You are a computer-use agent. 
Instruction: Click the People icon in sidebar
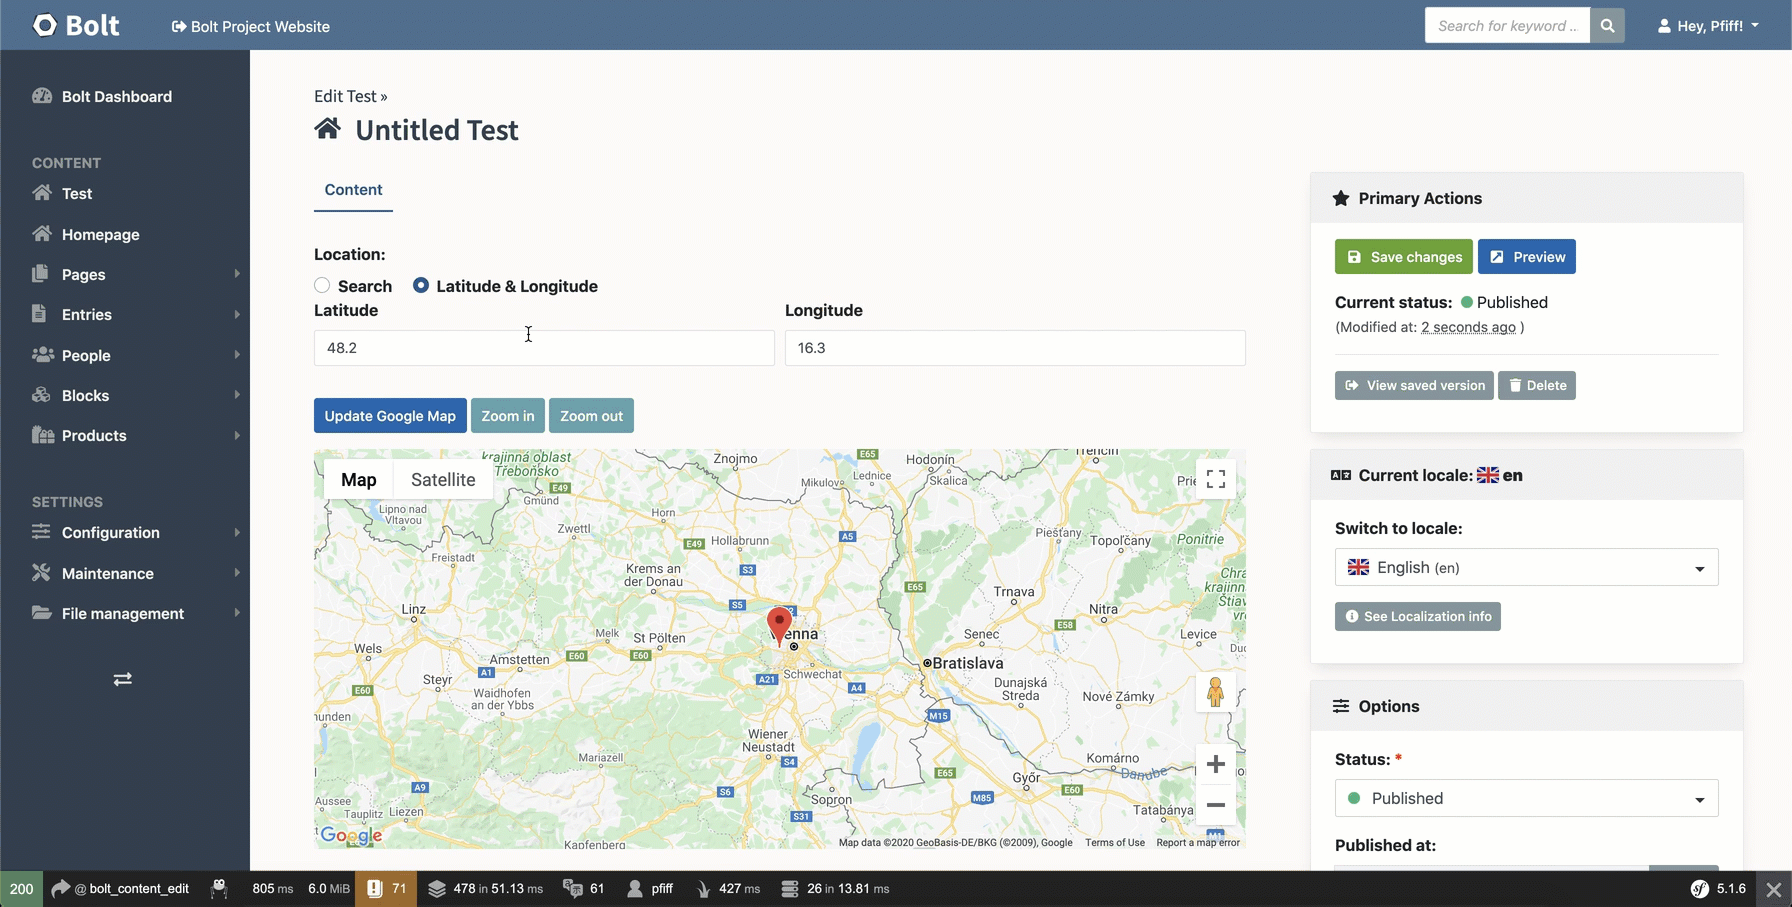coord(42,355)
